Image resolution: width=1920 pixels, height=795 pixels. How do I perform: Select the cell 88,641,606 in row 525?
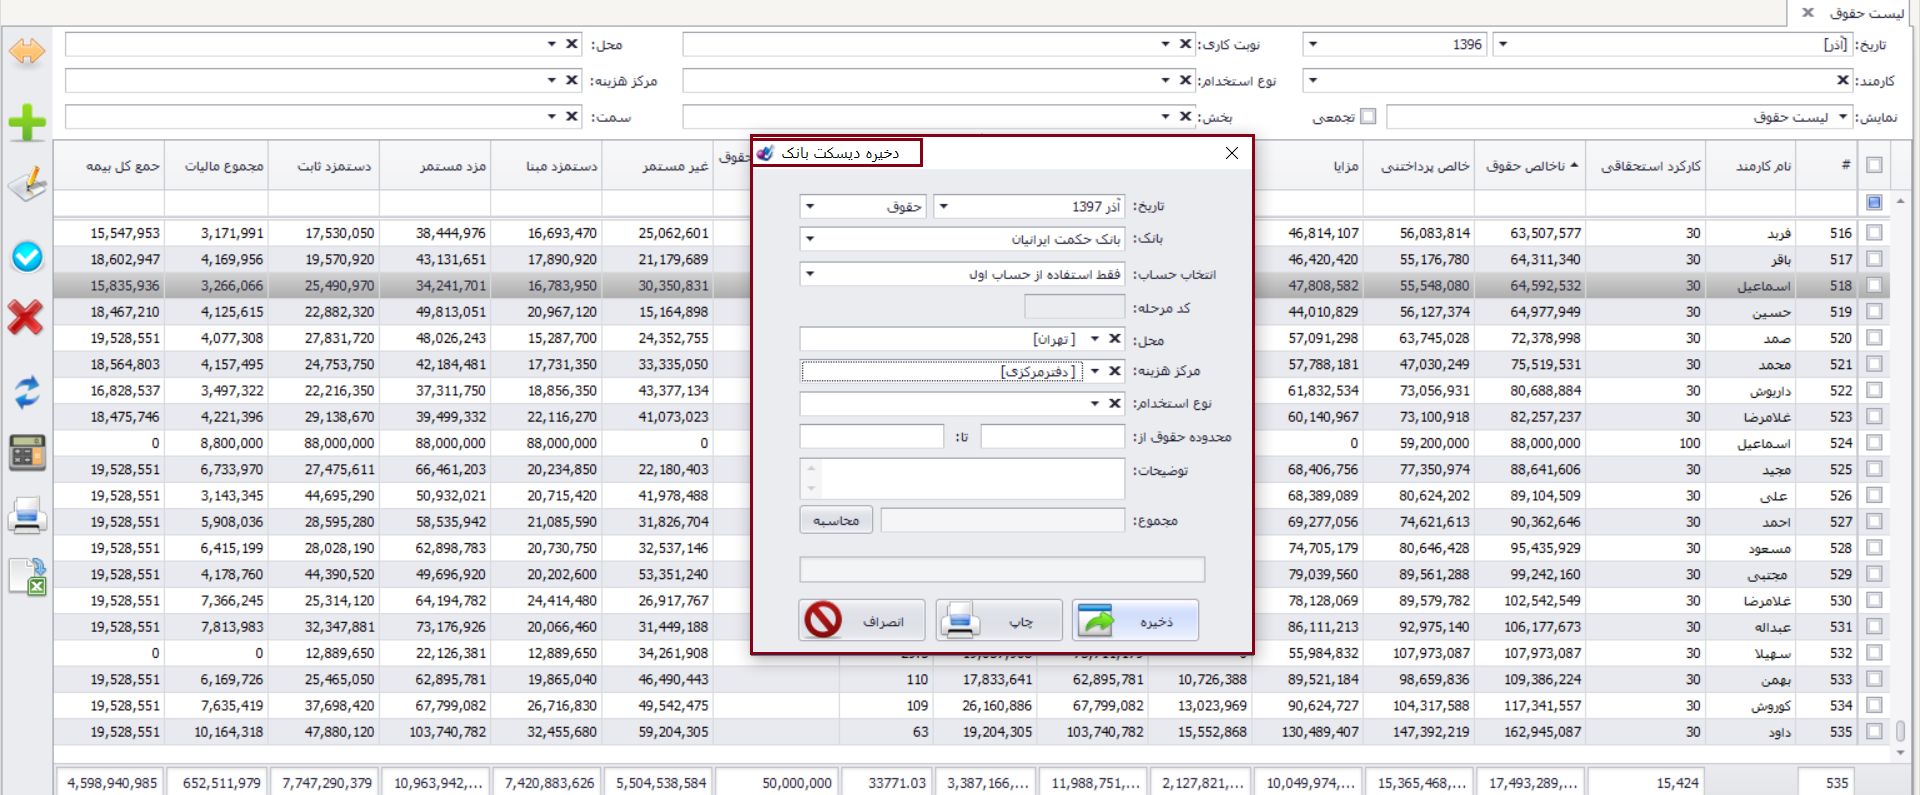tap(1531, 469)
